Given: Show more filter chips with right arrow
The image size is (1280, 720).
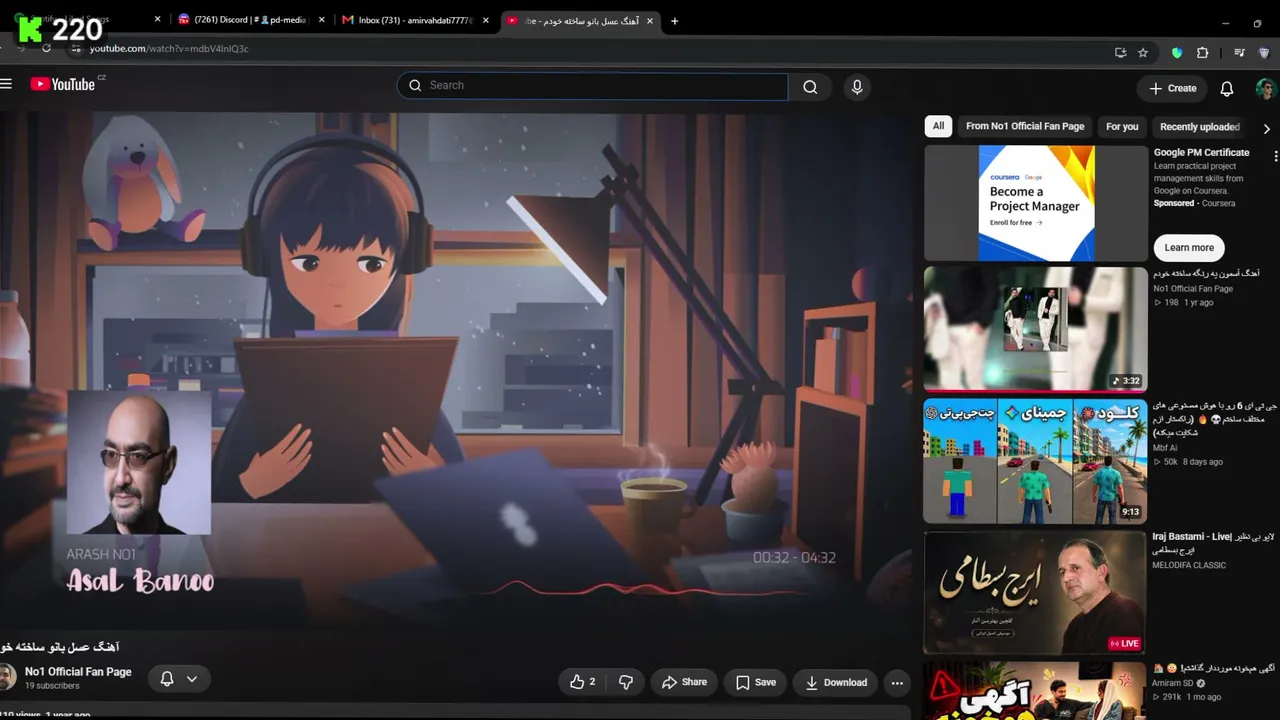Looking at the screenshot, I should pyautogui.click(x=1267, y=128).
